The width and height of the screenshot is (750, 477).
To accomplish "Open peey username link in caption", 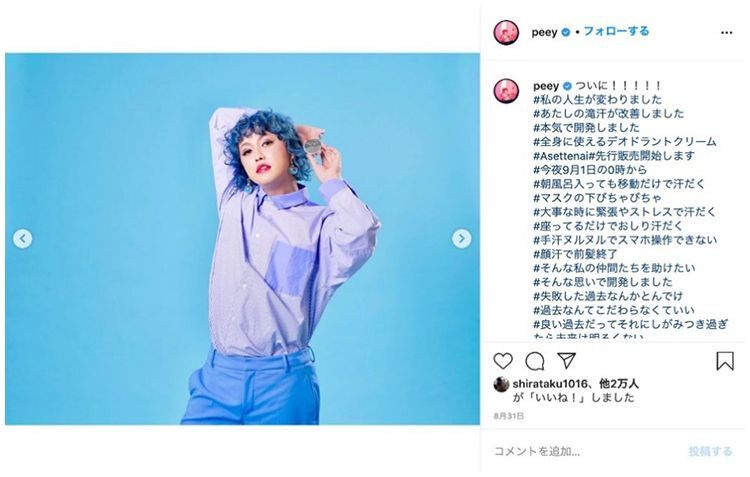I will point(546,86).
